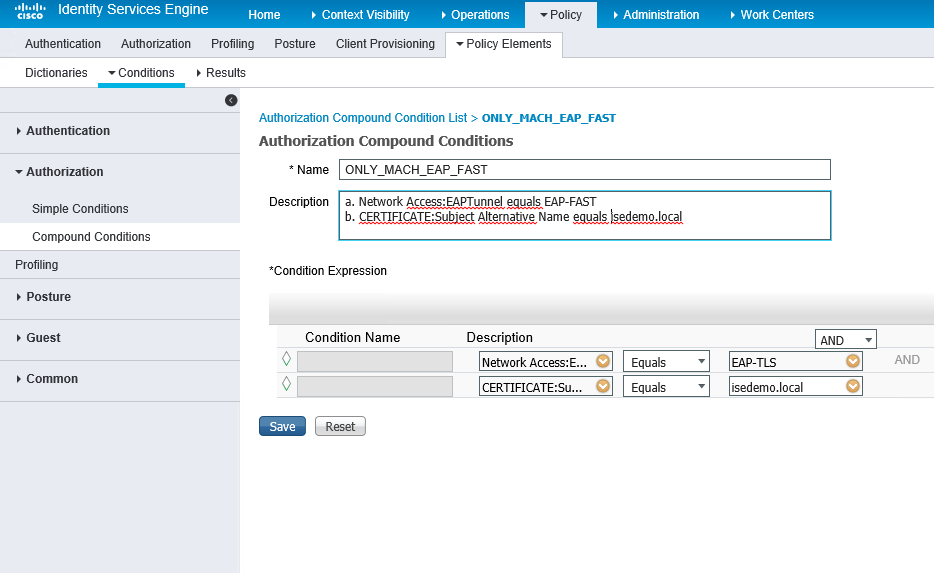Open value picker for EAP-TLS field
The height and width of the screenshot is (573, 934).
[x=853, y=361]
